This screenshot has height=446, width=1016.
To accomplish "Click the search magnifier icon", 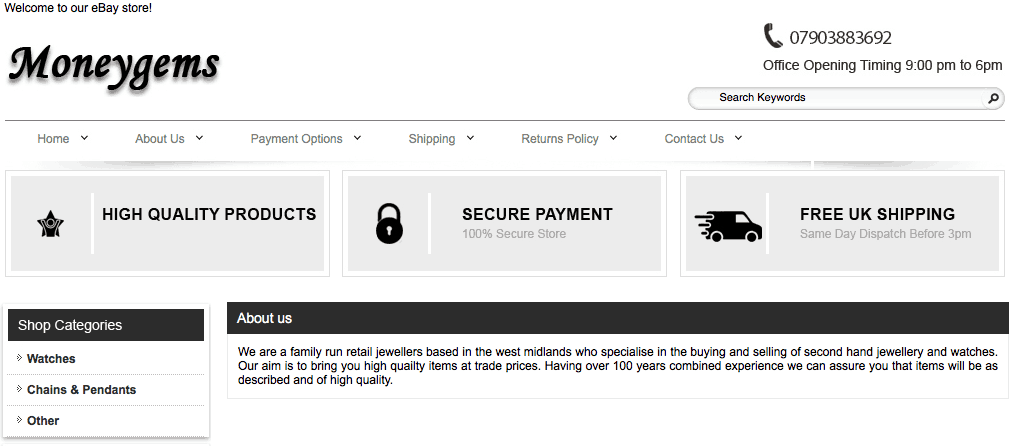I will (x=993, y=98).
